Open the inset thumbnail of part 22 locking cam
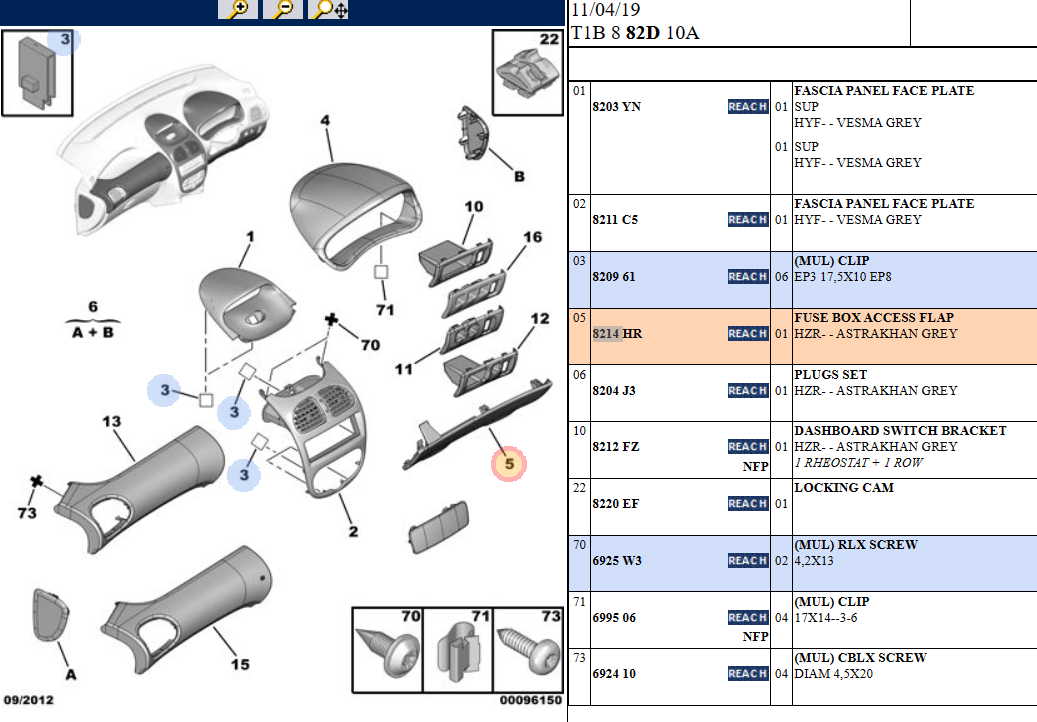 (528, 72)
